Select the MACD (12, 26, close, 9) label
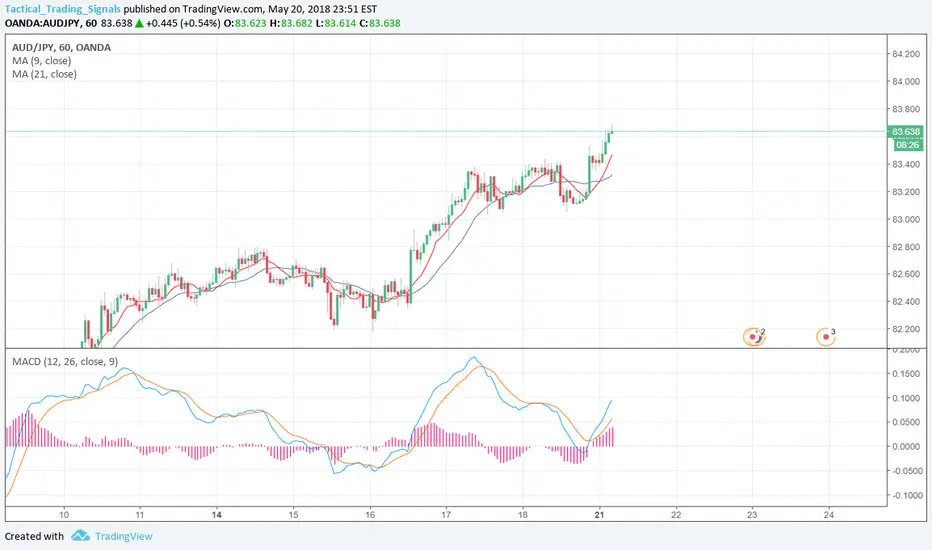The height and width of the screenshot is (550, 932). (x=65, y=362)
